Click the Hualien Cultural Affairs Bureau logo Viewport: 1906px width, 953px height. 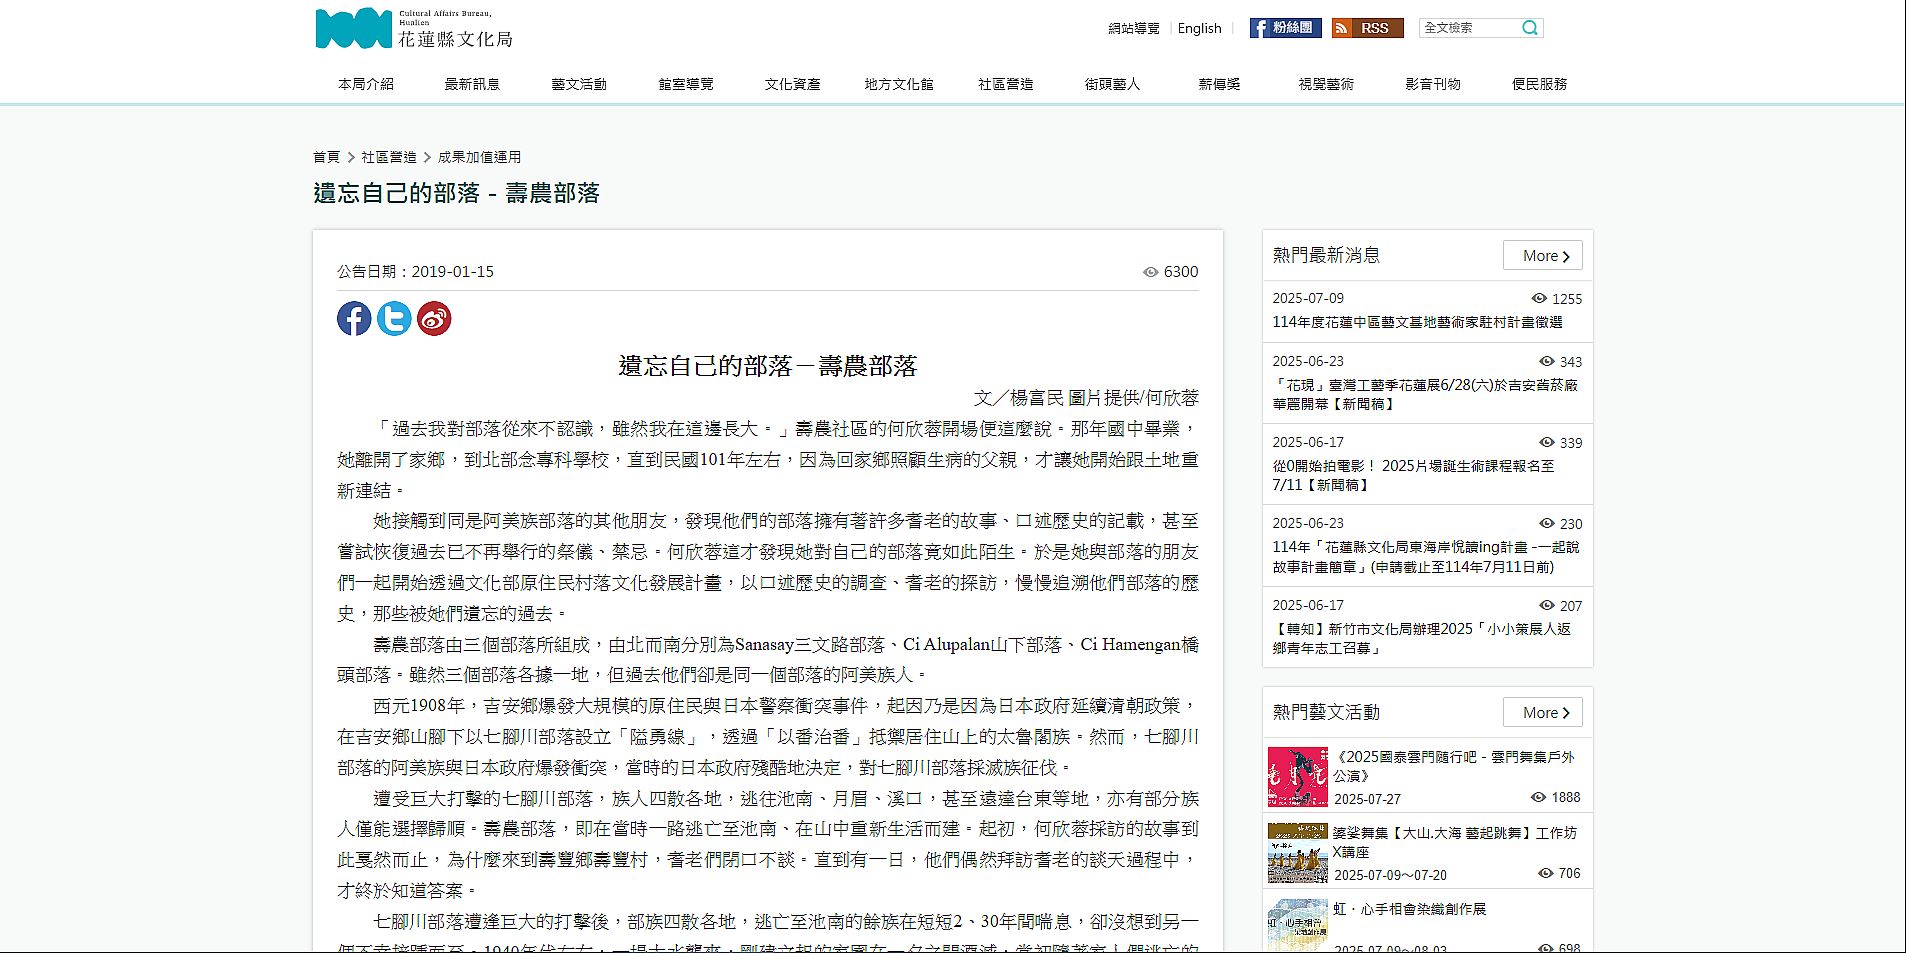(x=413, y=28)
